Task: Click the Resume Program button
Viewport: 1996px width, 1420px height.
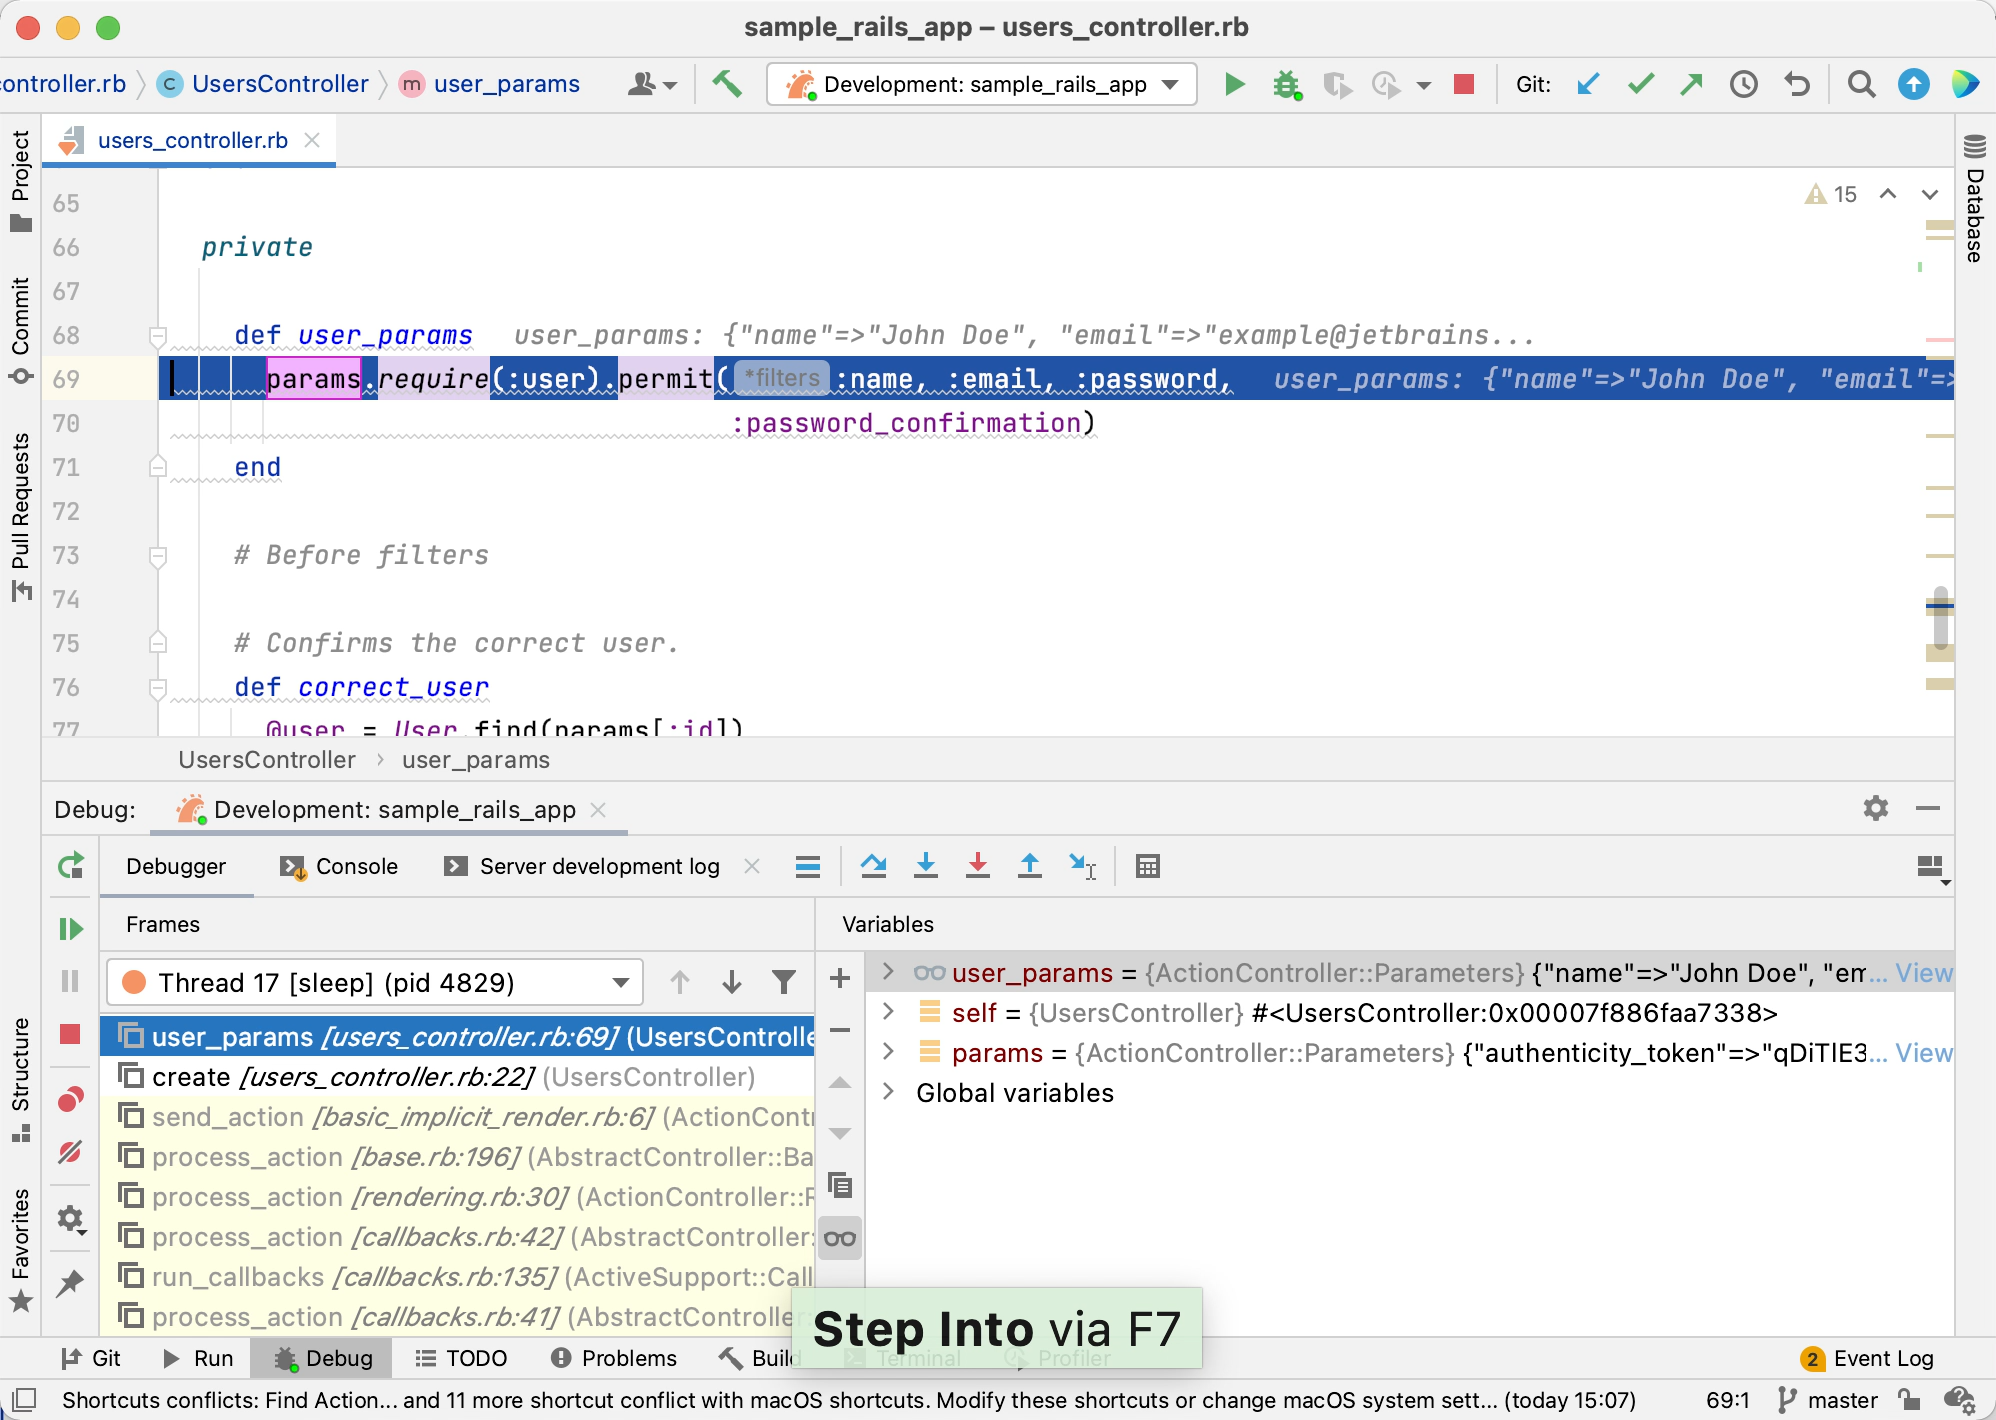Action: coord(70,929)
